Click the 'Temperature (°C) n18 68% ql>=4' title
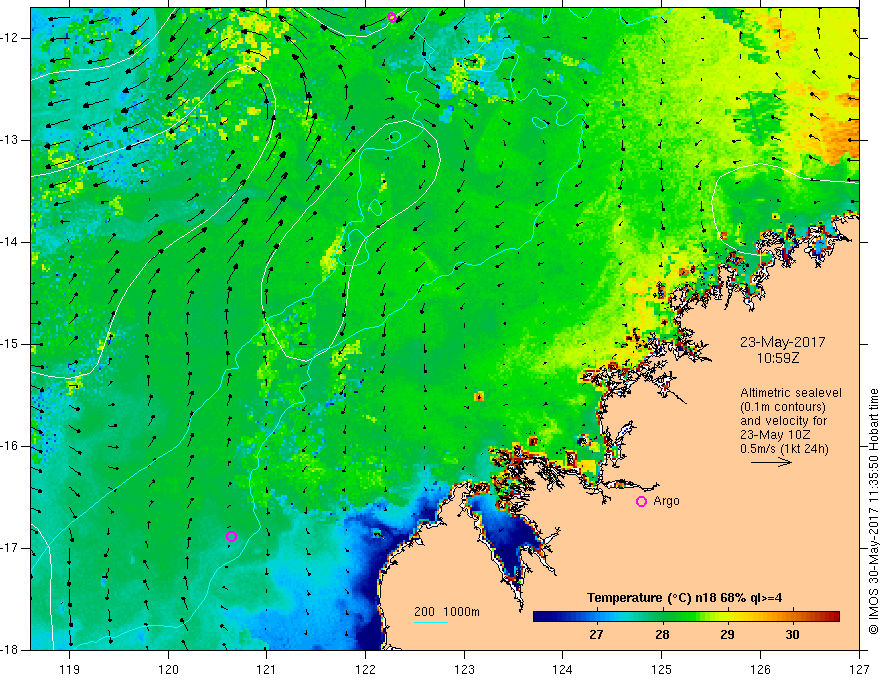 pos(684,598)
